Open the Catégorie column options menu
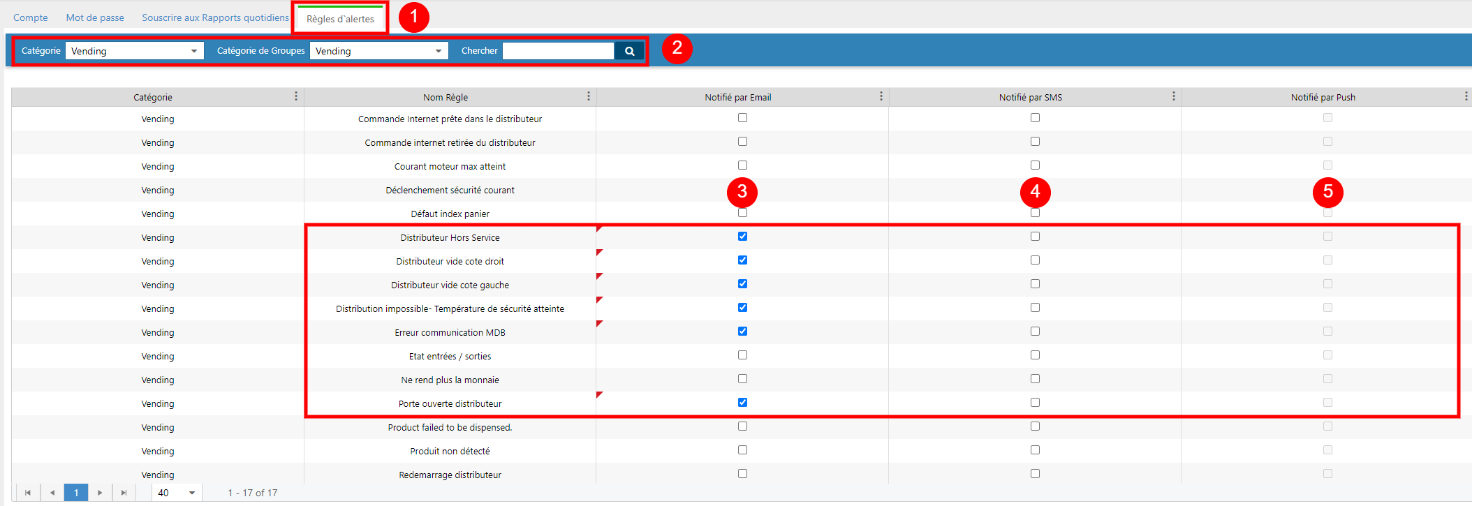This screenshot has height=506, width=1472. [x=296, y=97]
